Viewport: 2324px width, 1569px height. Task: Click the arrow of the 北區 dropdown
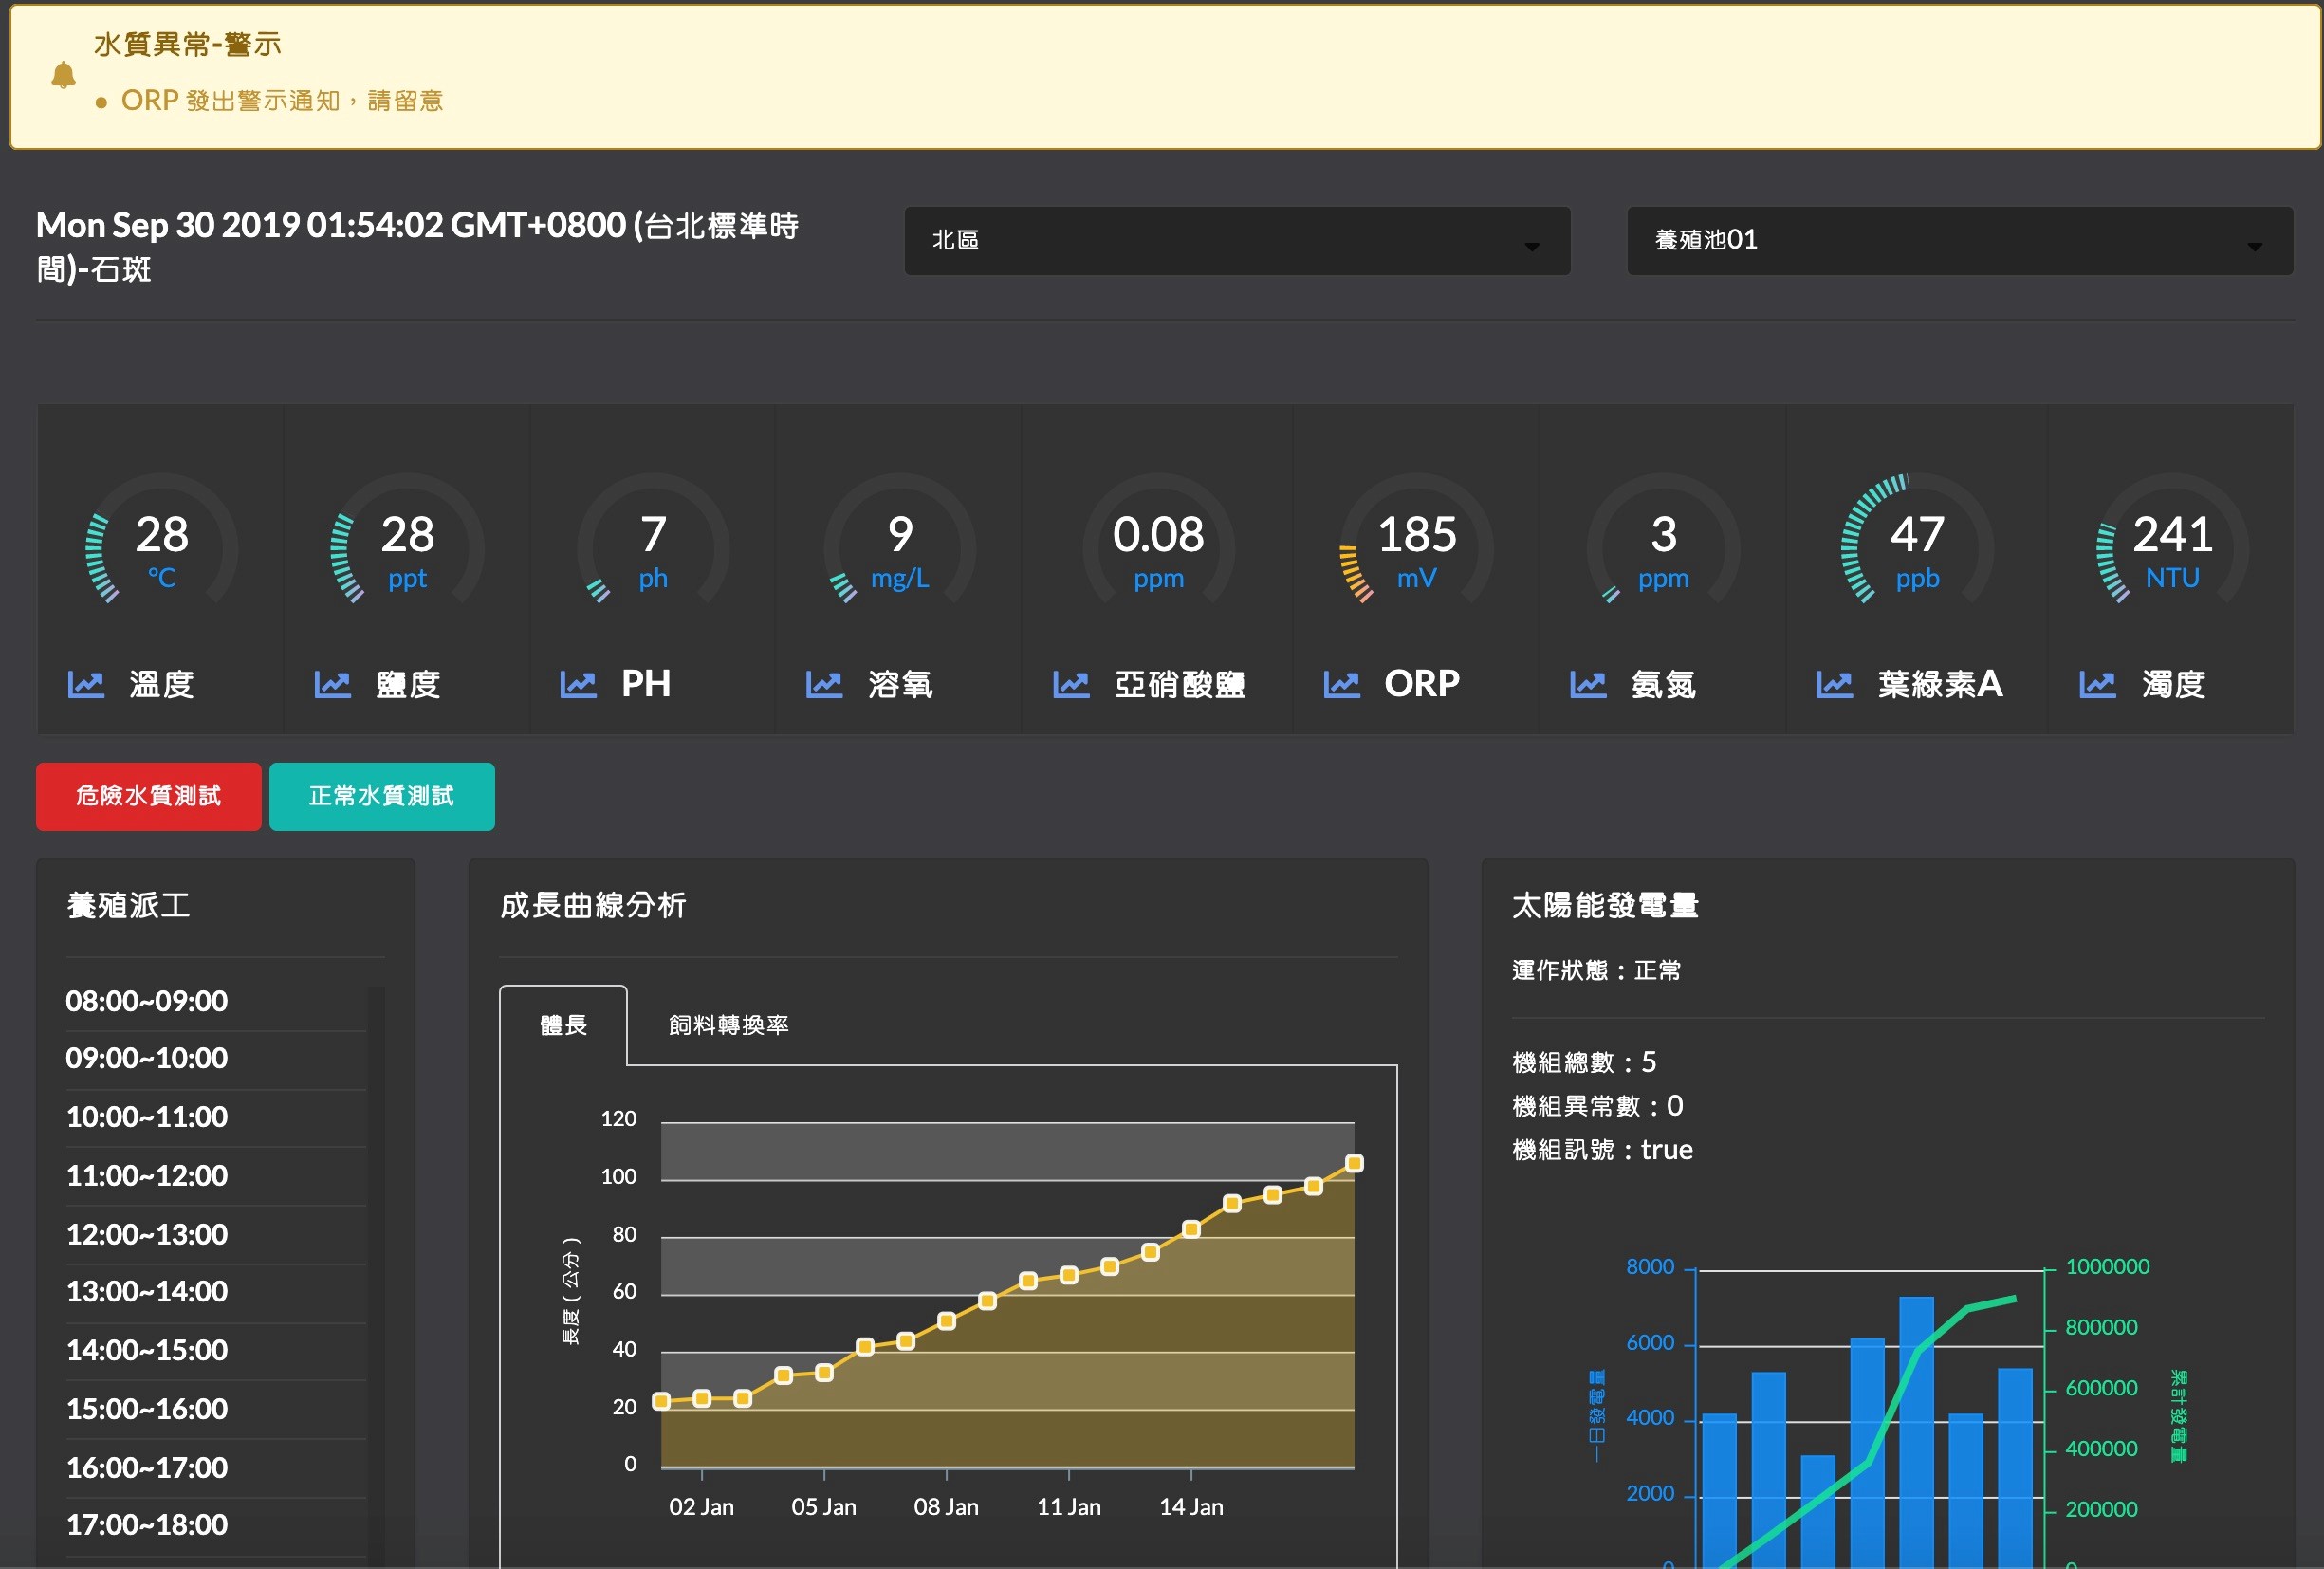point(1532,246)
